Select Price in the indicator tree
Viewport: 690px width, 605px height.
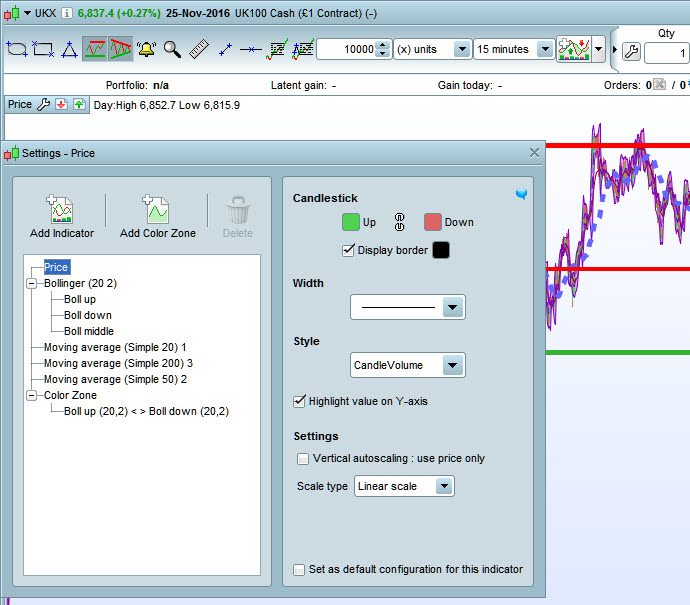[x=56, y=267]
